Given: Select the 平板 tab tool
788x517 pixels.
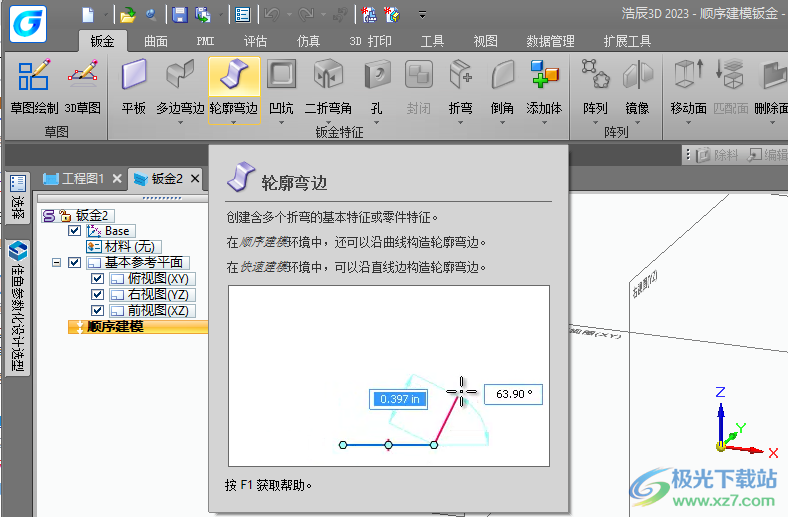Looking at the screenshot, I should [x=134, y=86].
